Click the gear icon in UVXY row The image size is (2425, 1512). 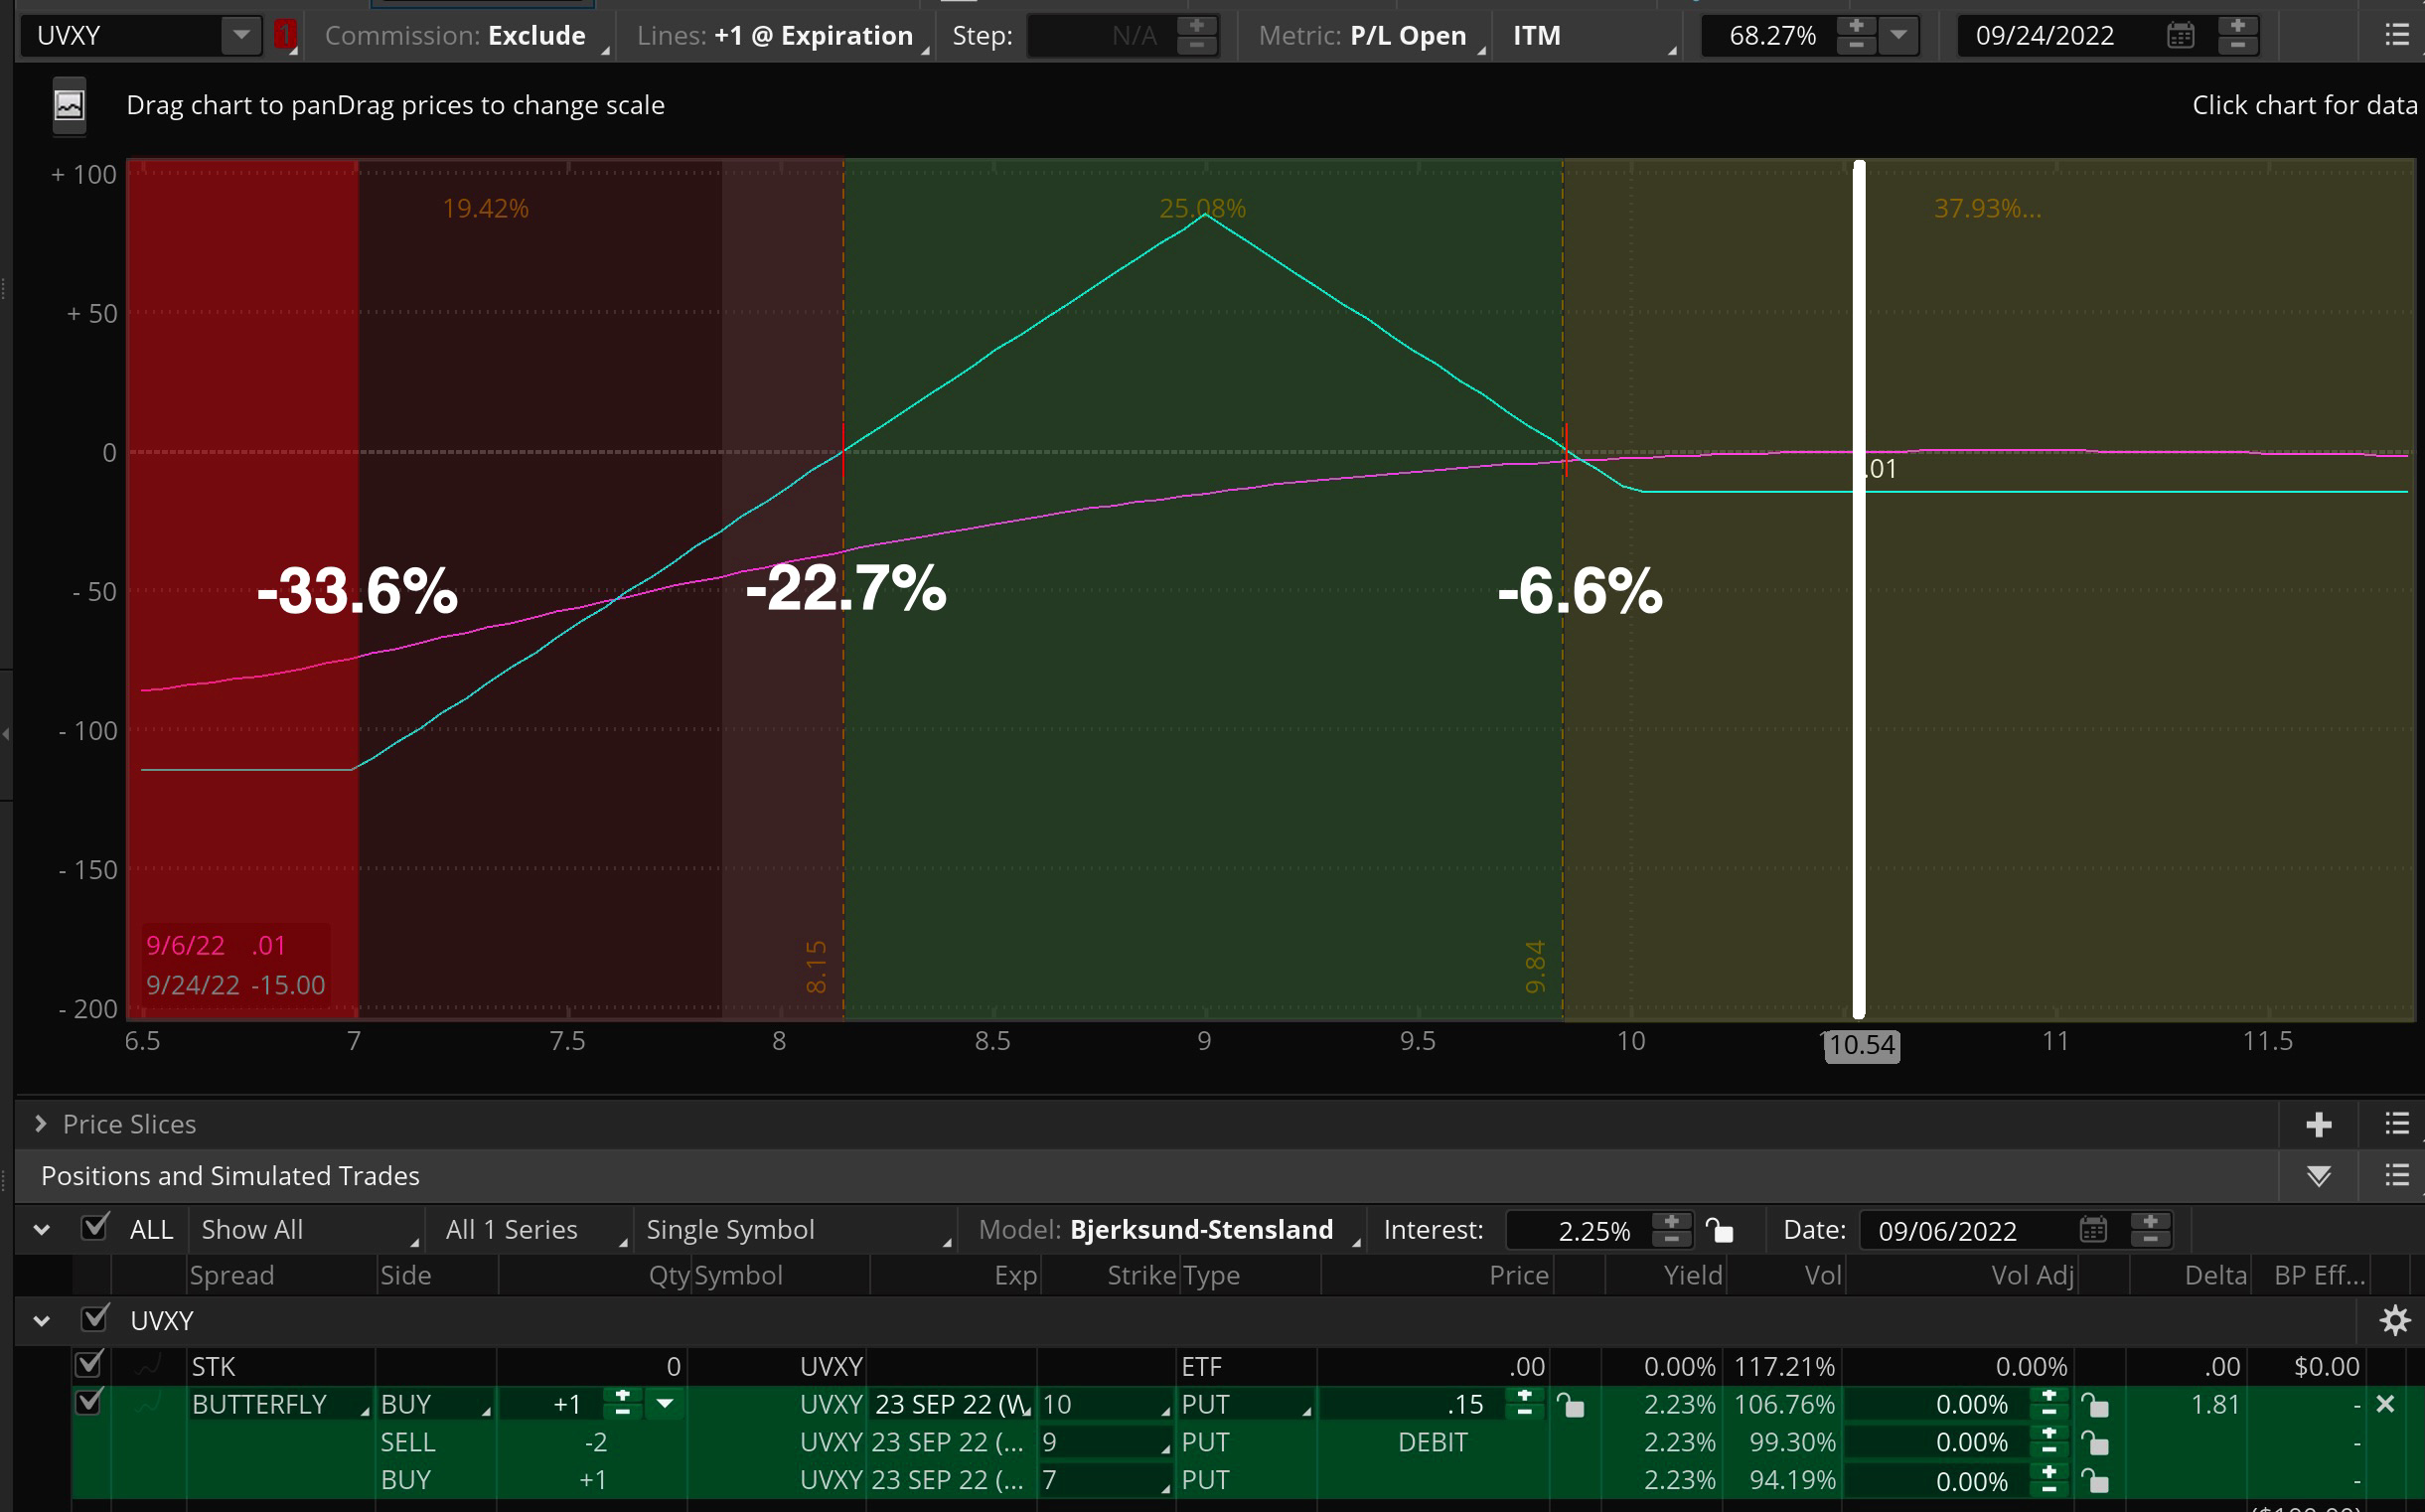click(2394, 1321)
